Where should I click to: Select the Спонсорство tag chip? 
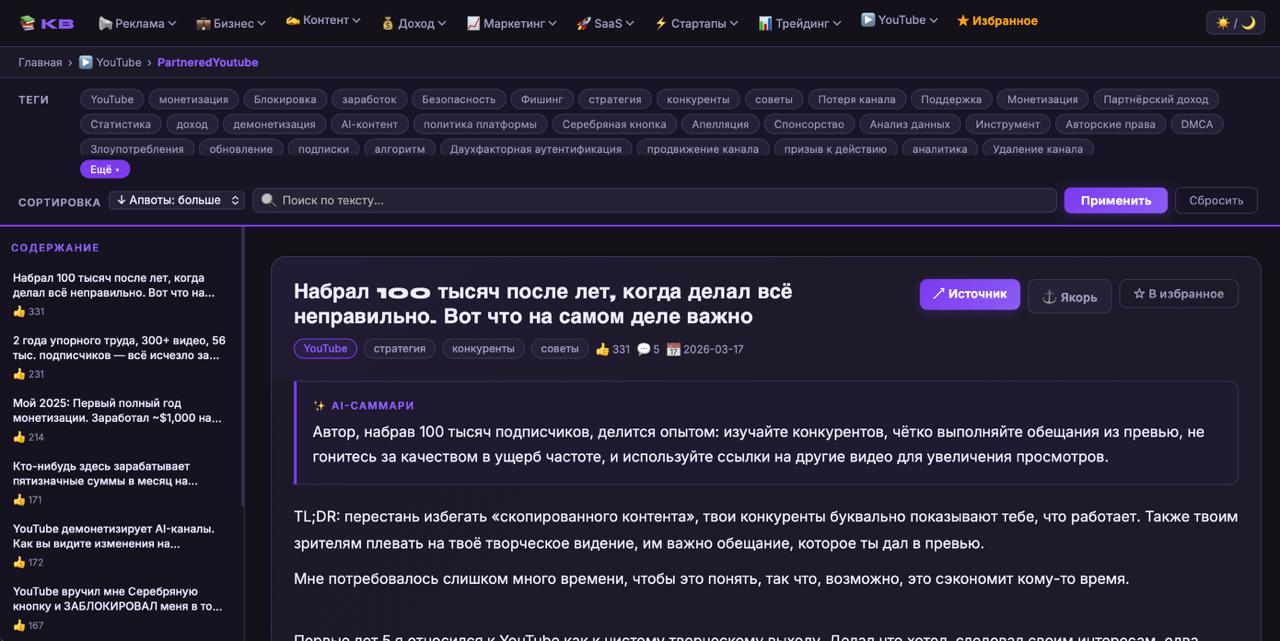coord(809,124)
